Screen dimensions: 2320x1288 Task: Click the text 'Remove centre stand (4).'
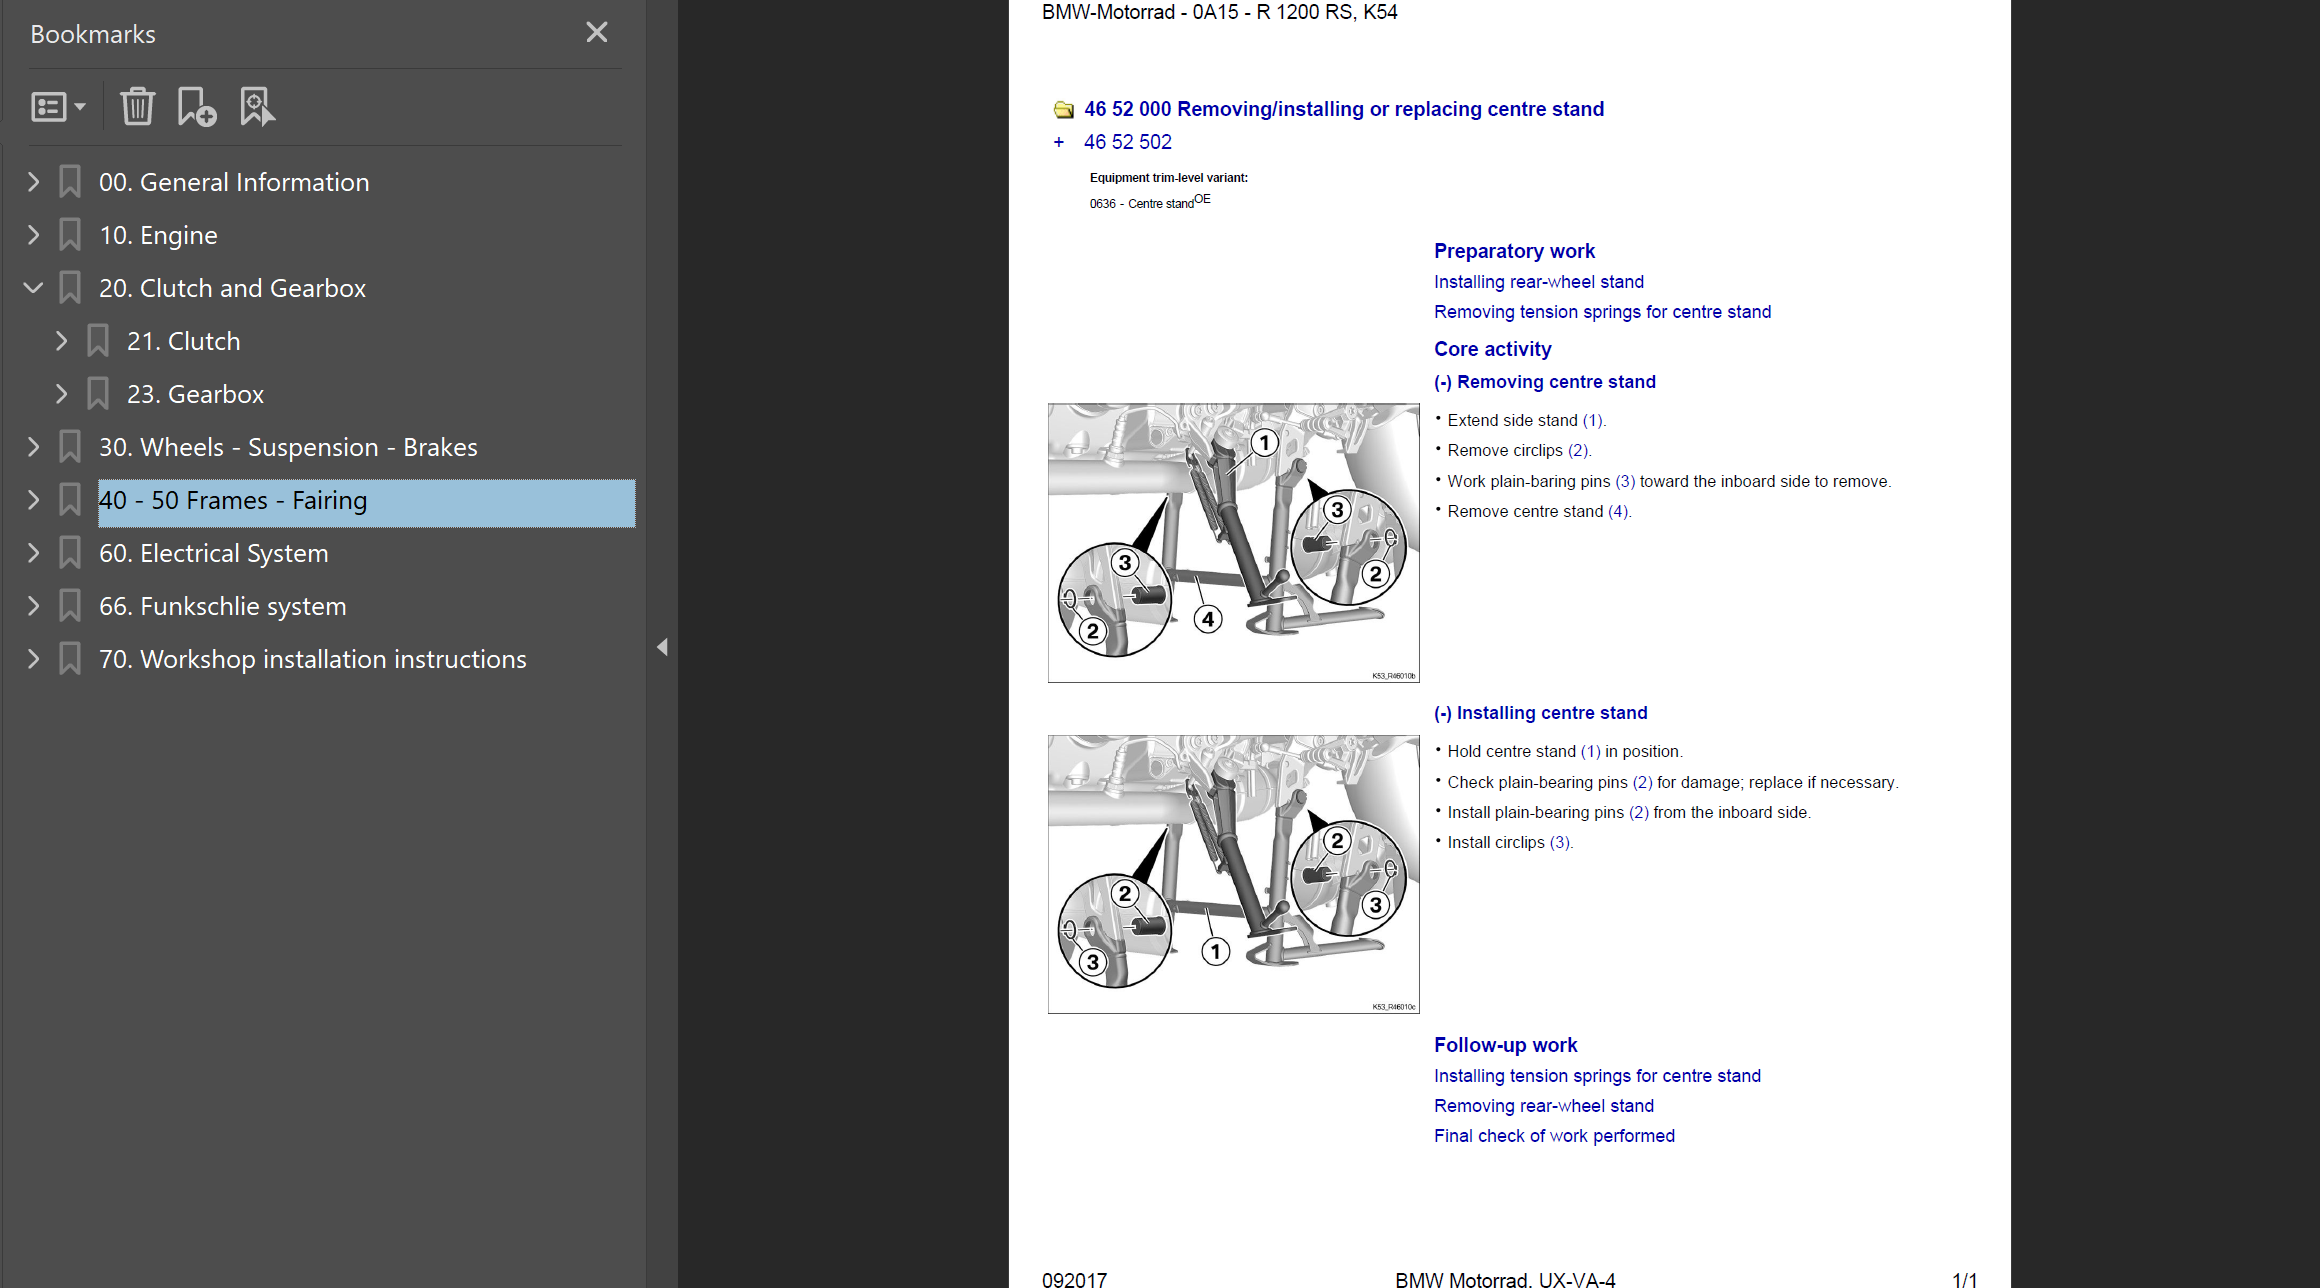[1539, 512]
